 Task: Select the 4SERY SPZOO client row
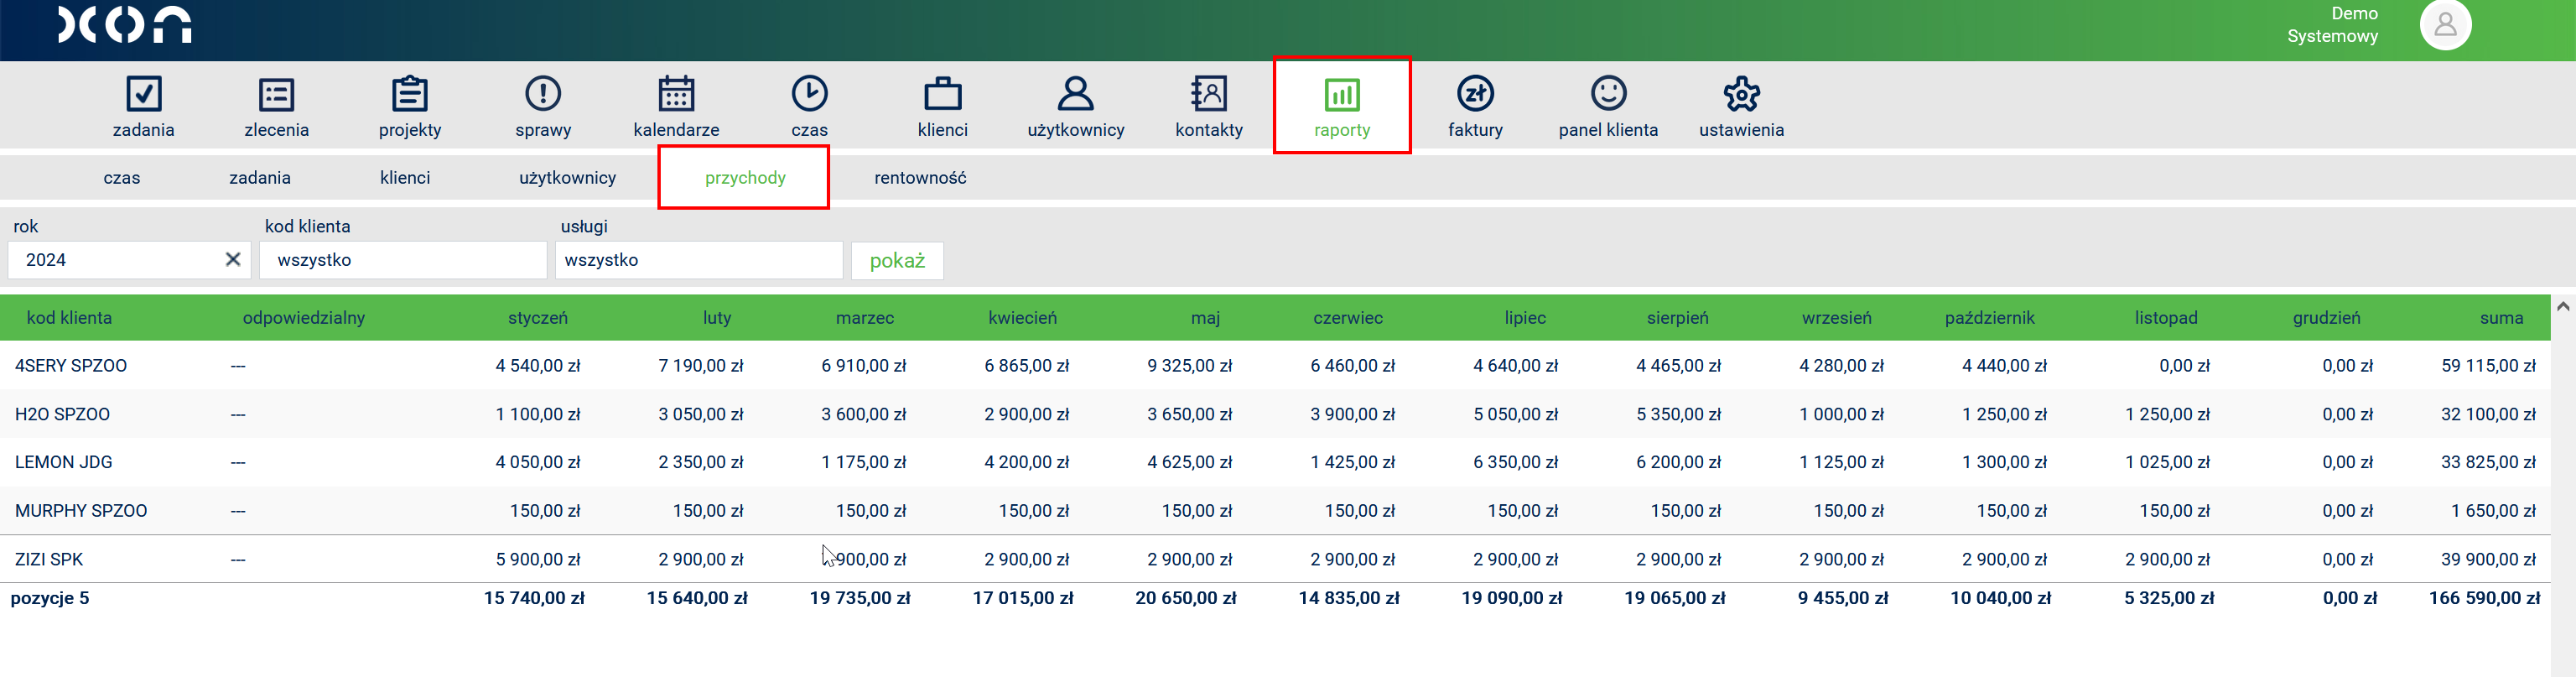pos(1275,366)
